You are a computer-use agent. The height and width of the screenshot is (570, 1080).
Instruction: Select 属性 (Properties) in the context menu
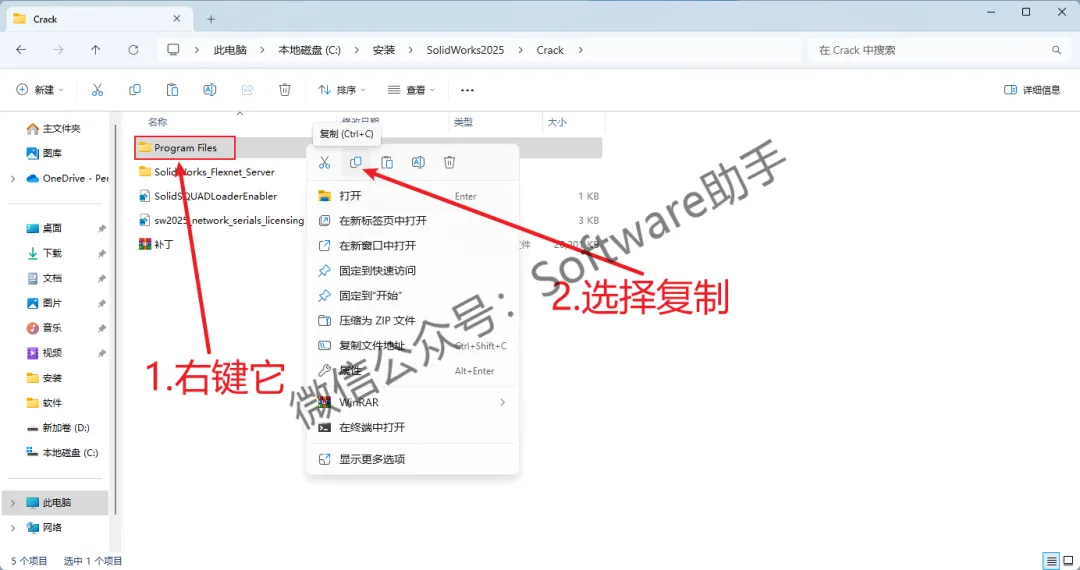(413, 370)
